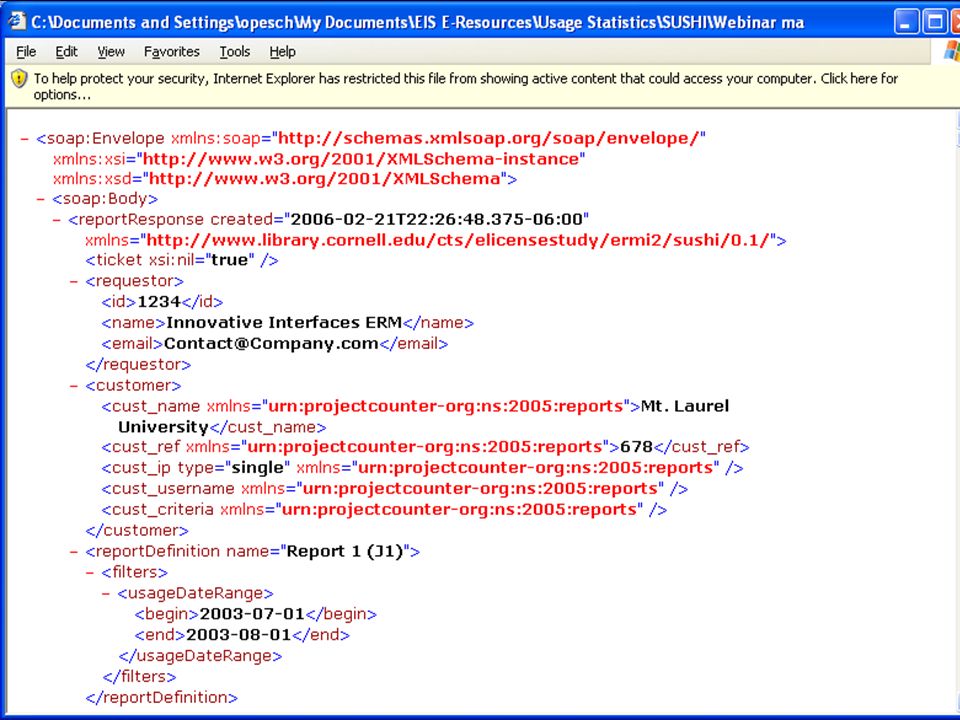
Task: Collapse the reportDefinition node
Action: (x=74, y=552)
